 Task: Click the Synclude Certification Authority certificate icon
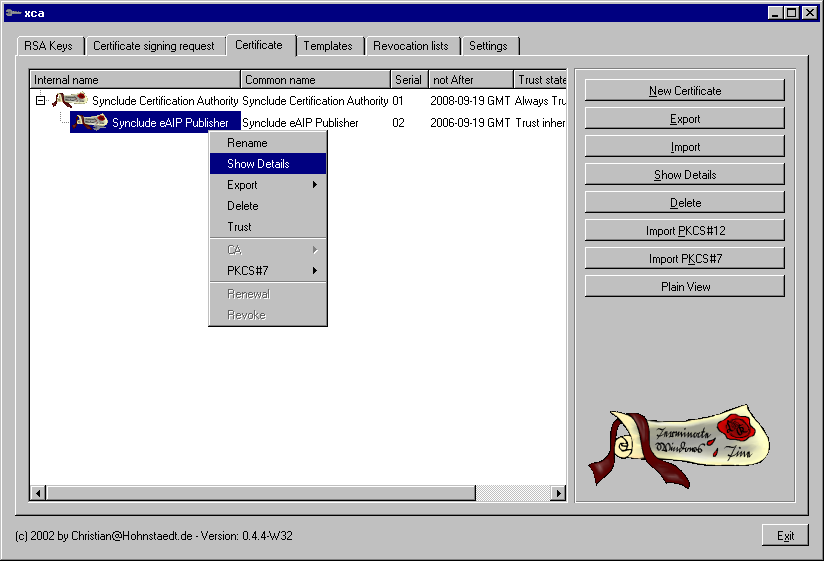point(70,100)
